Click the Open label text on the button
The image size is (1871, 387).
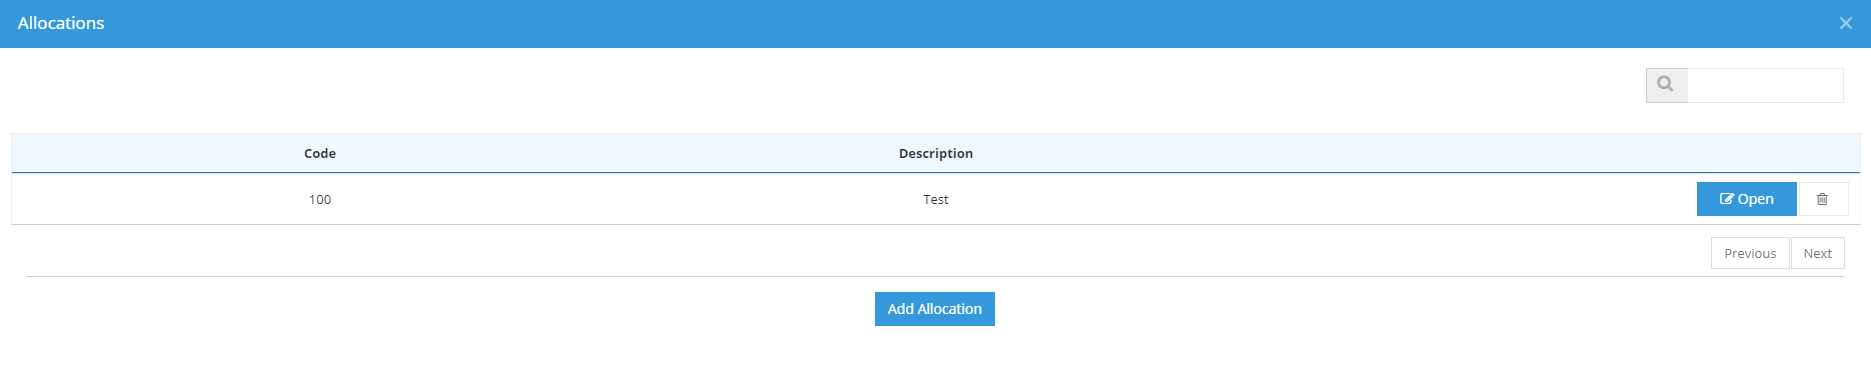point(1756,199)
